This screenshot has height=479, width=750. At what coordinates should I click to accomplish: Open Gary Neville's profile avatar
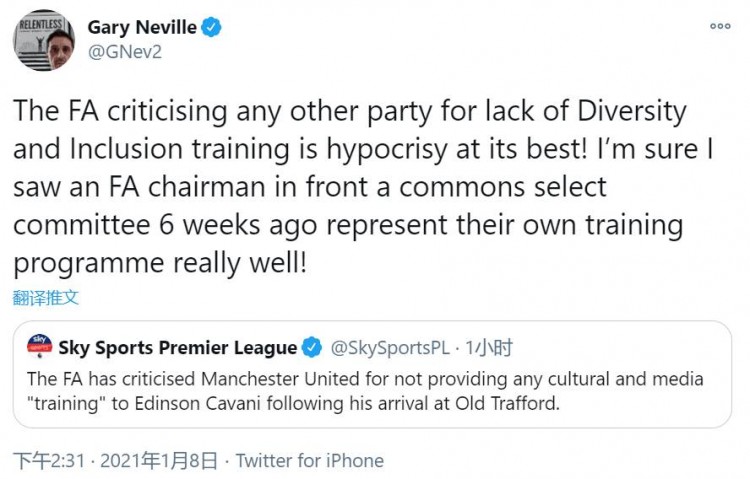coord(44,40)
